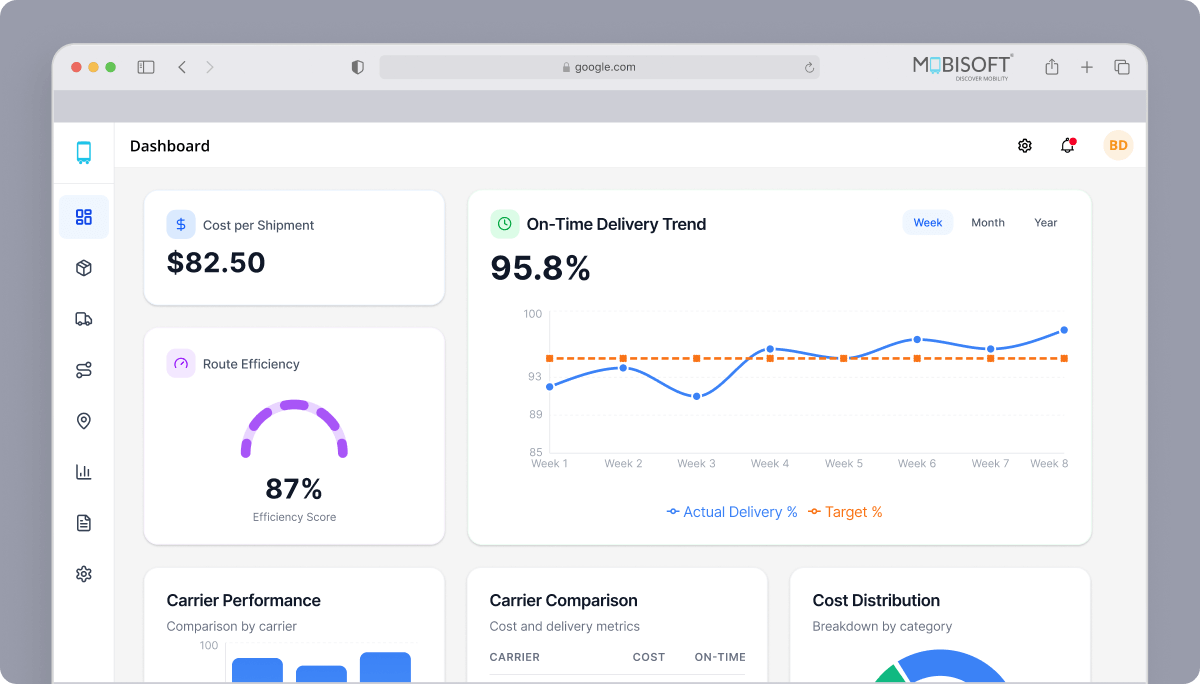Switch the delivery trend to Year view
This screenshot has width=1200, height=684.
[x=1045, y=222]
